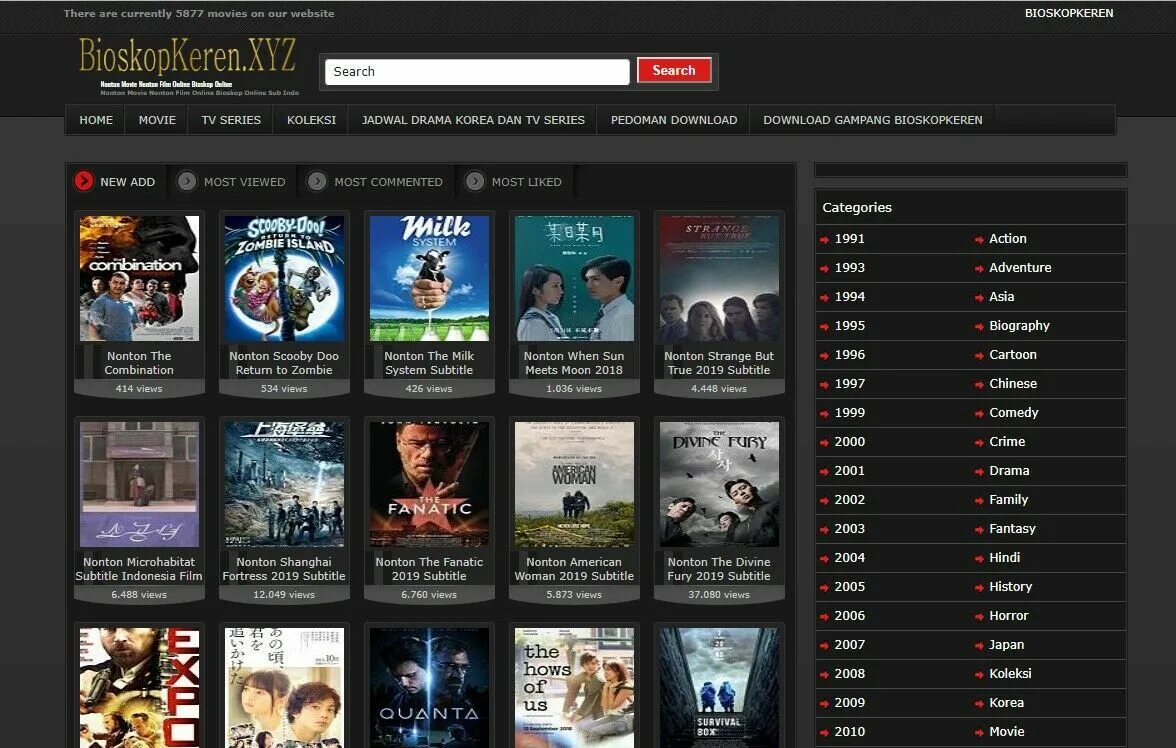Open The Fanatic movie poster
Image resolution: width=1176 pixels, height=748 pixels.
(x=429, y=484)
